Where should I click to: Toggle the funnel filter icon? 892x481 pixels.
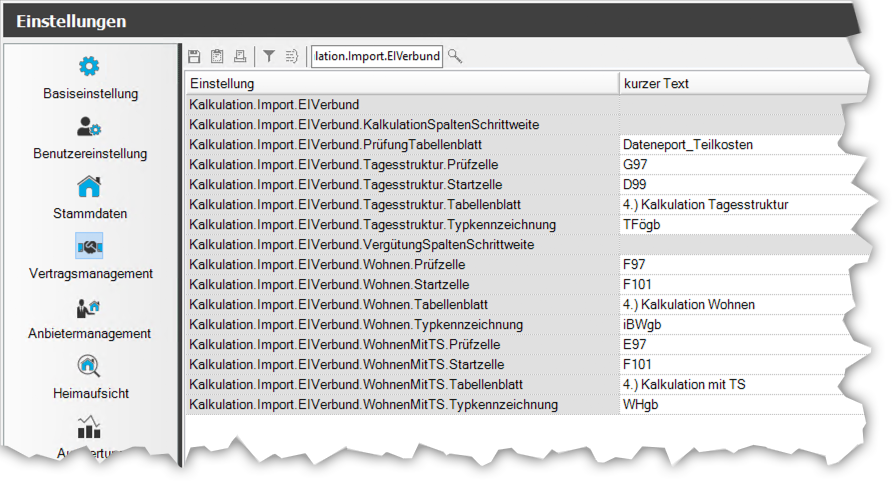(269, 56)
